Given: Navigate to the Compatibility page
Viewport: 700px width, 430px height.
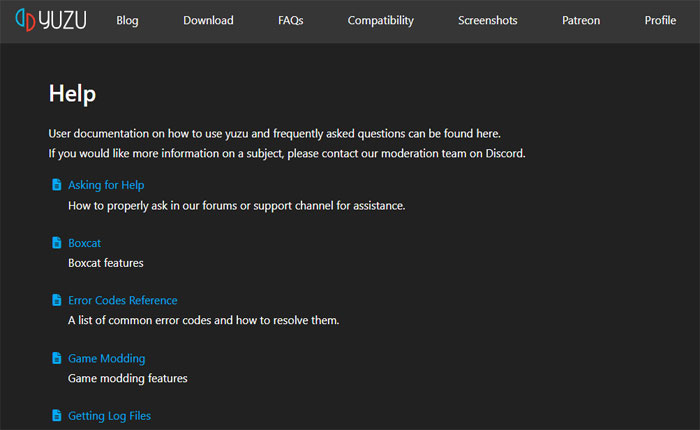Looking at the screenshot, I should pos(380,20).
